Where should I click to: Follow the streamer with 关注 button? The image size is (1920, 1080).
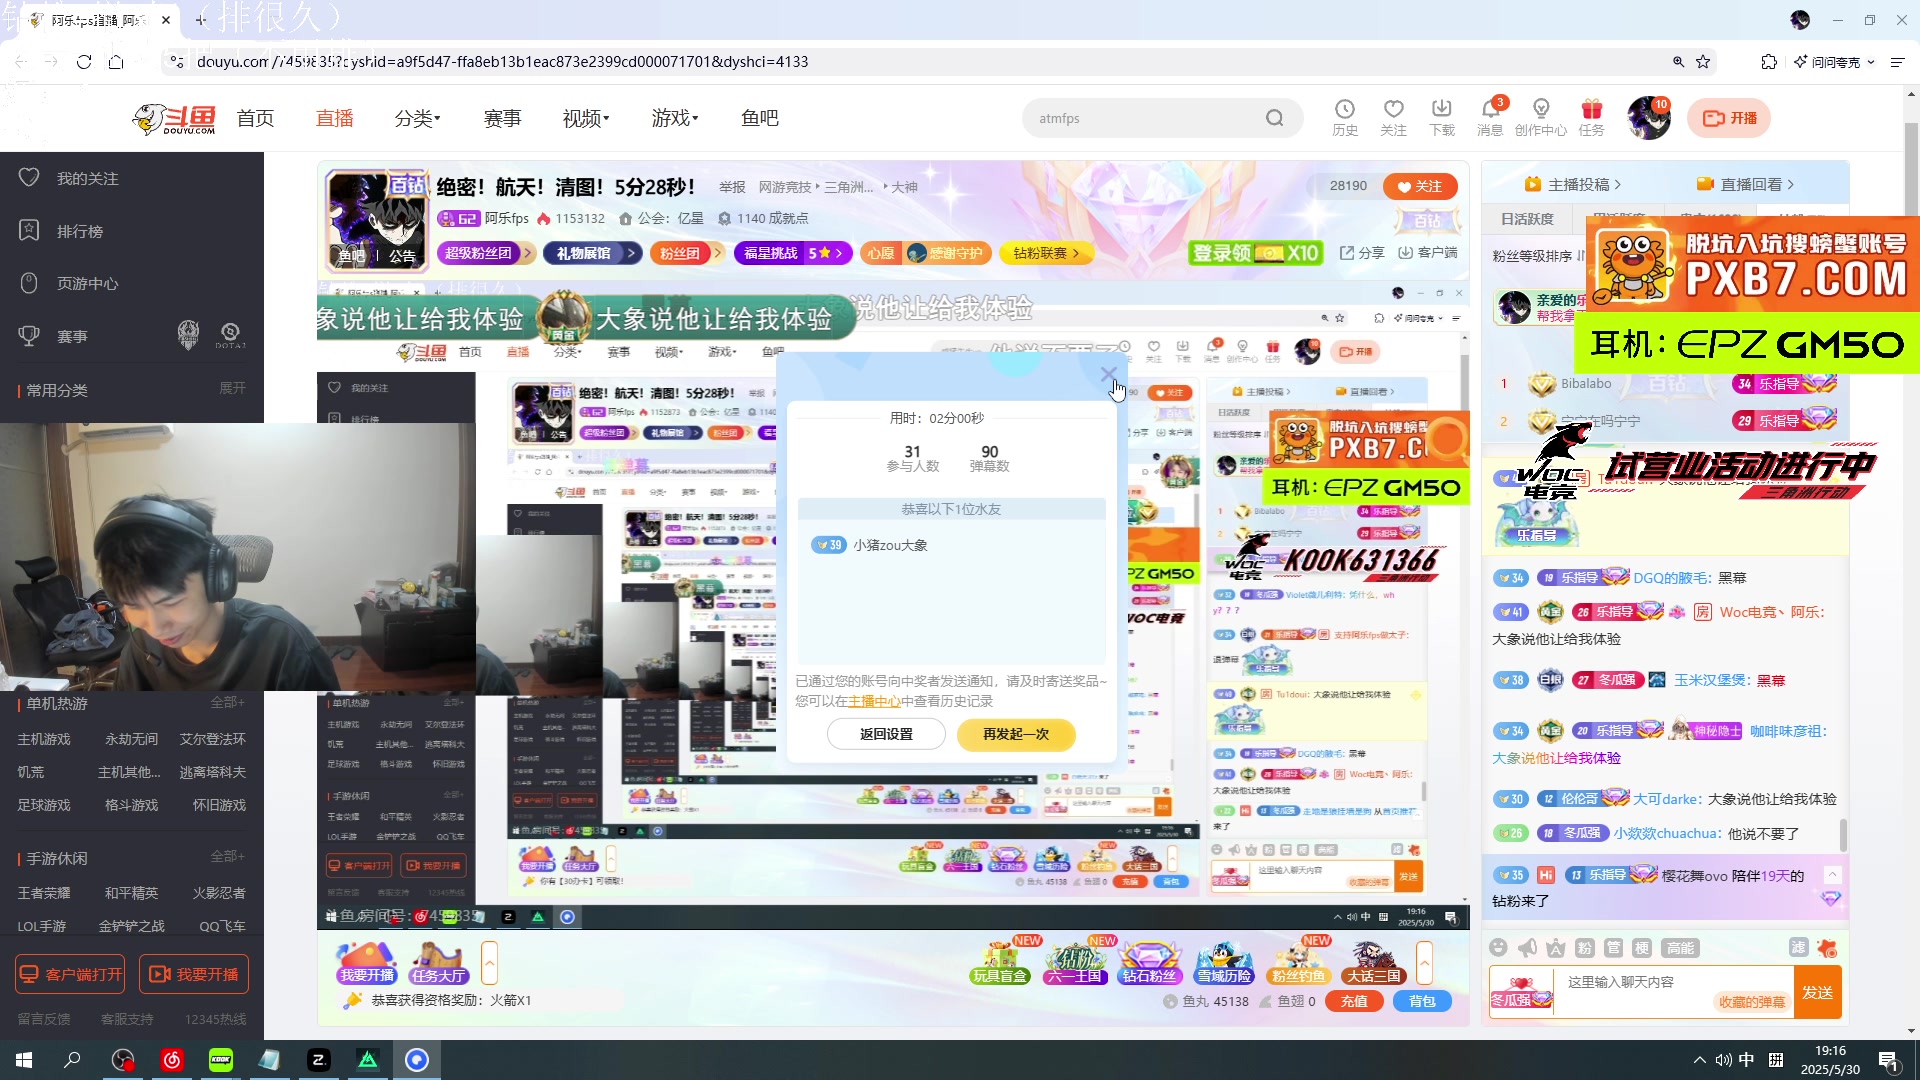(x=1420, y=186)
